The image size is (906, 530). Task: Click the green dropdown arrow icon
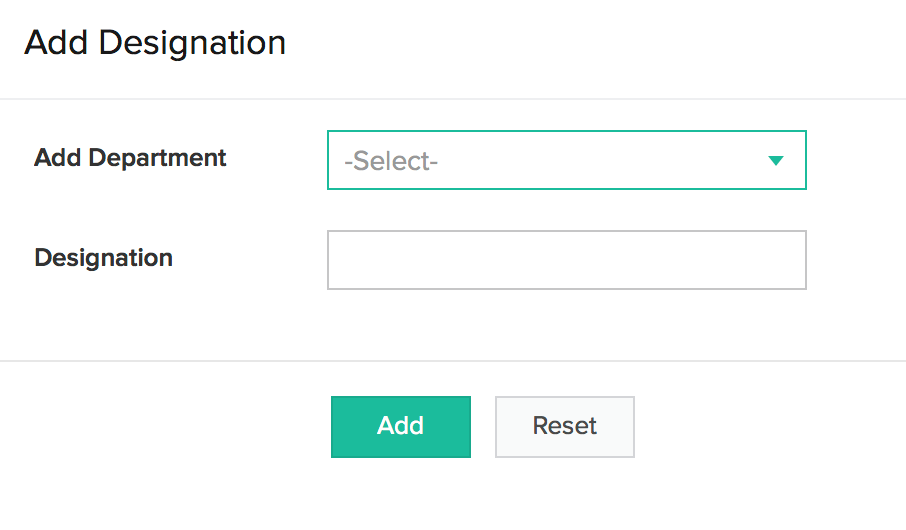(x=775, y=161)
